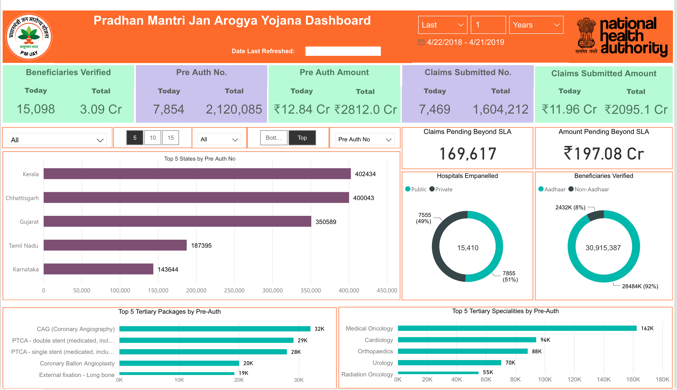This screenshot has width=677, height=390.
Task: Open the wide All state filter dropdown
Action: pyautogui.click(x=57, y=140)
